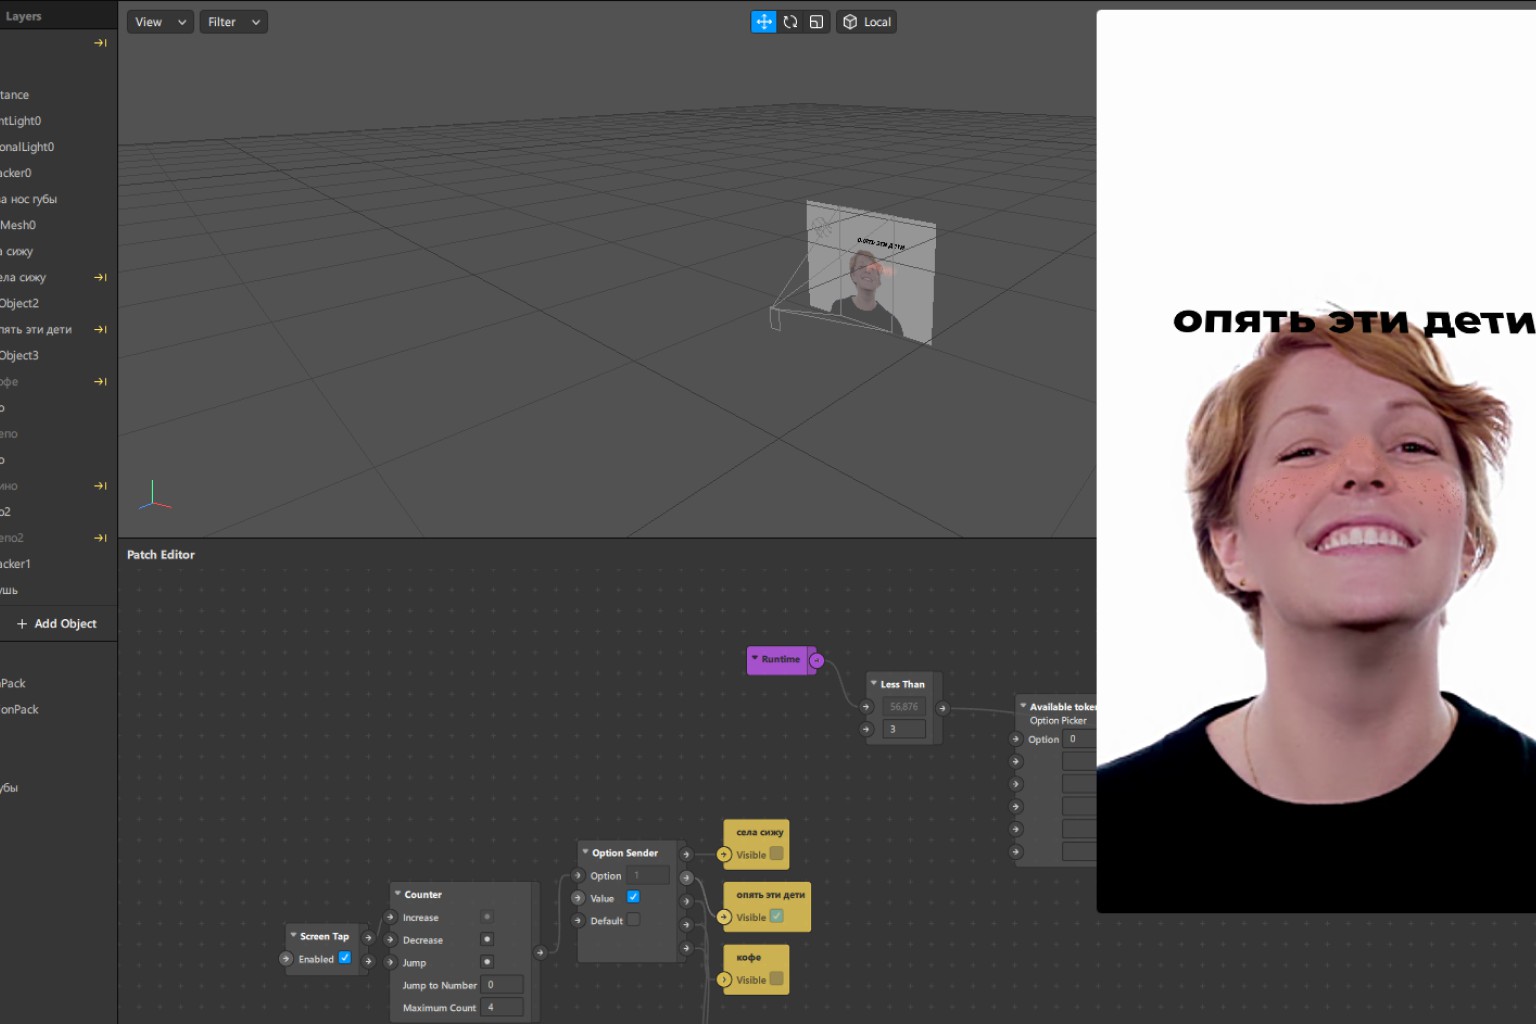Image resolution: width=1536 pixels, height=1024 pixels.
Task: Click the 'onPack' asset item
Action: 20,709
